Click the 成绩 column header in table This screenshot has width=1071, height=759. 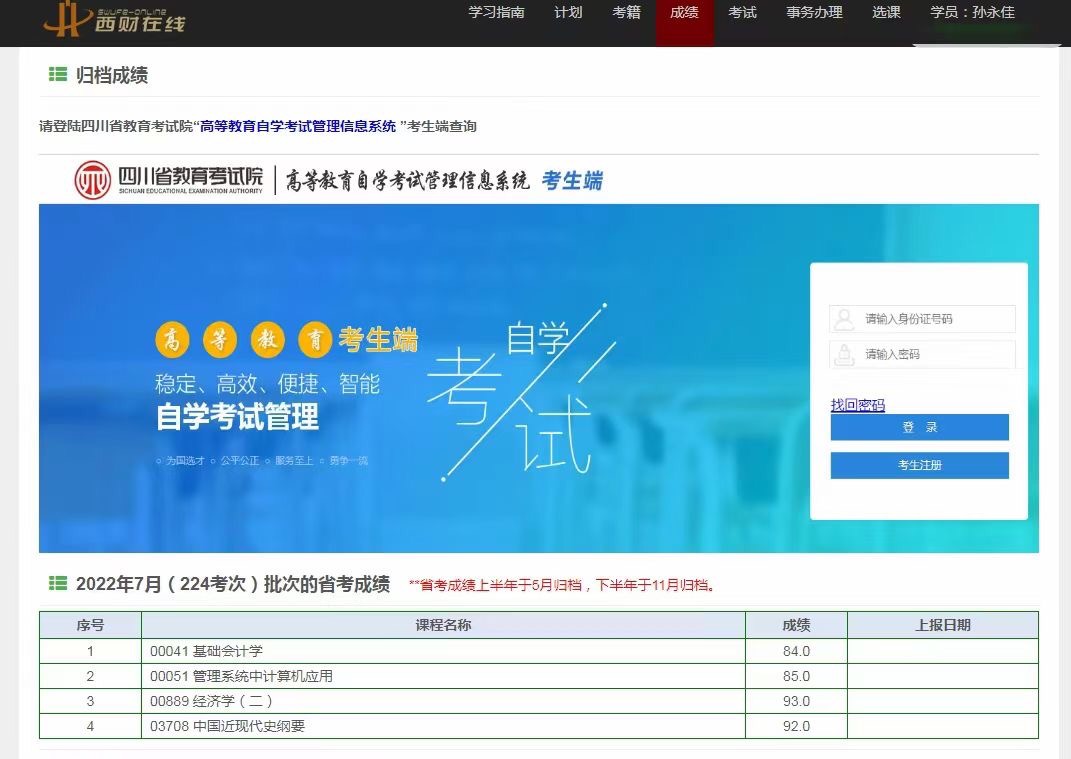(796, 625)
